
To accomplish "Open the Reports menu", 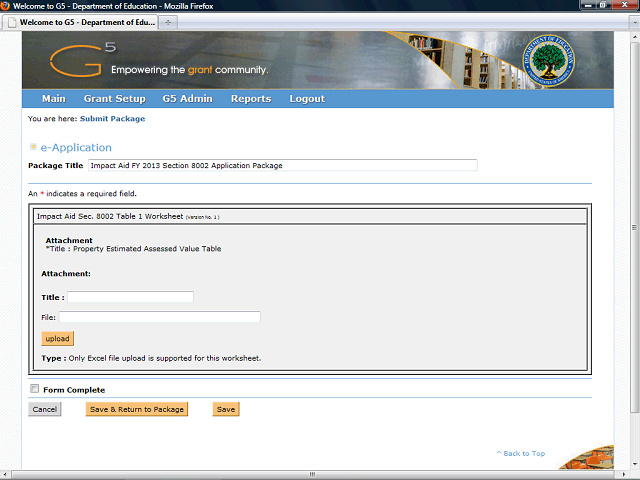I will [251, 98].
